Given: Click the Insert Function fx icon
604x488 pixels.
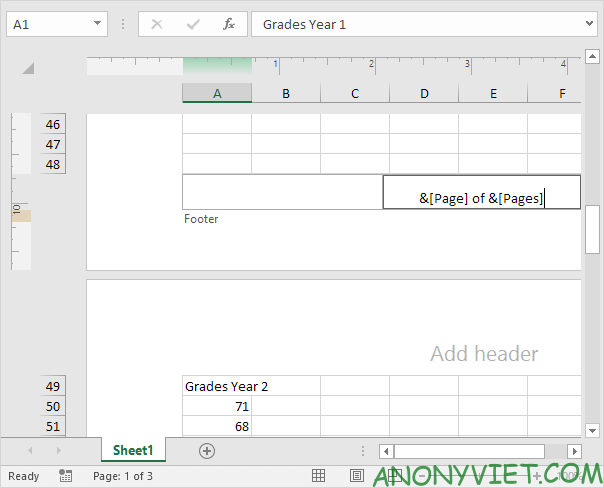Looking at the screenshot, I should [228, 23].
